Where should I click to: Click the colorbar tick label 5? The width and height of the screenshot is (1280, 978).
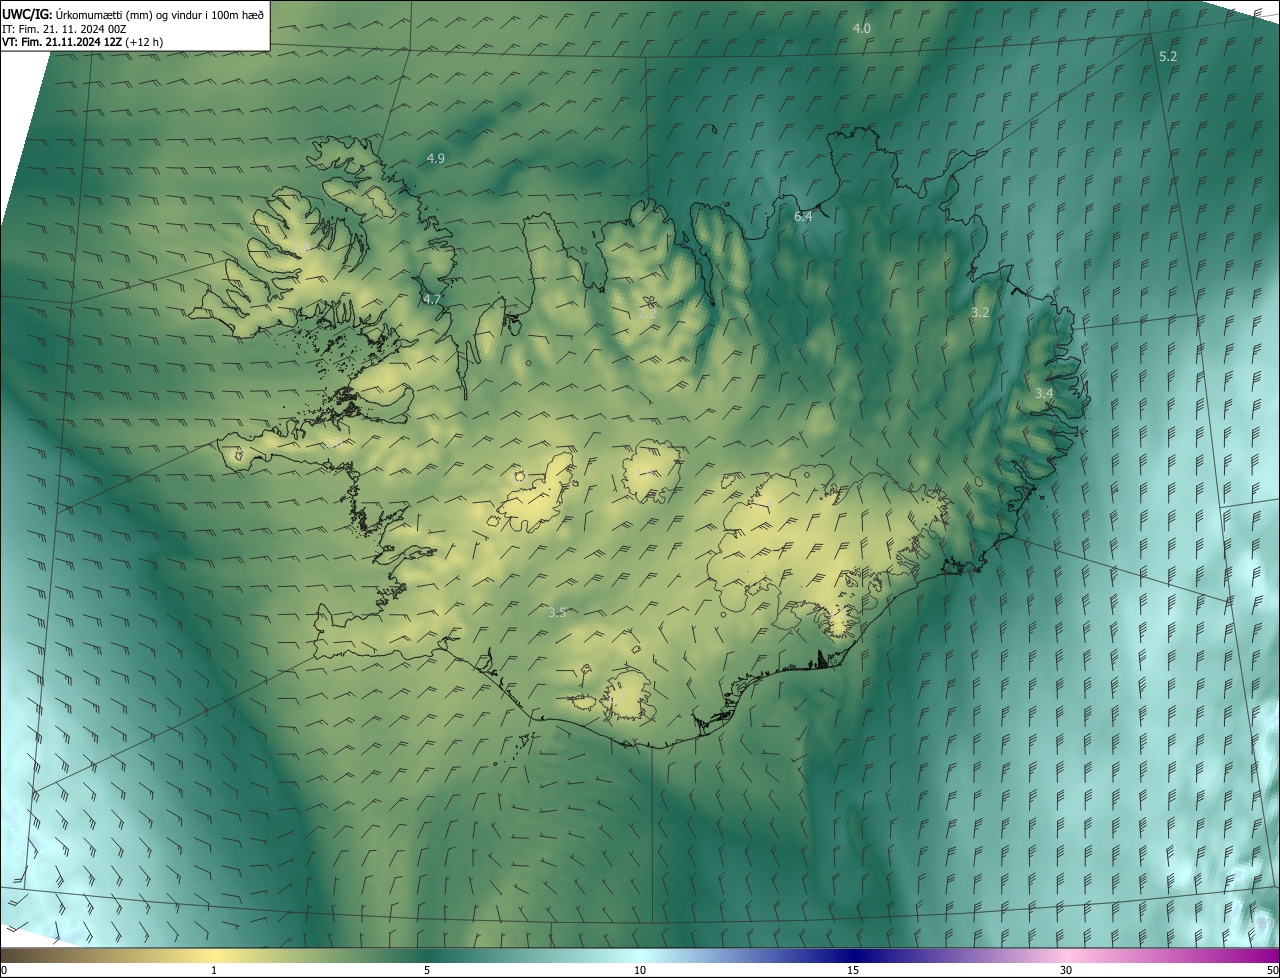[427, 970]
